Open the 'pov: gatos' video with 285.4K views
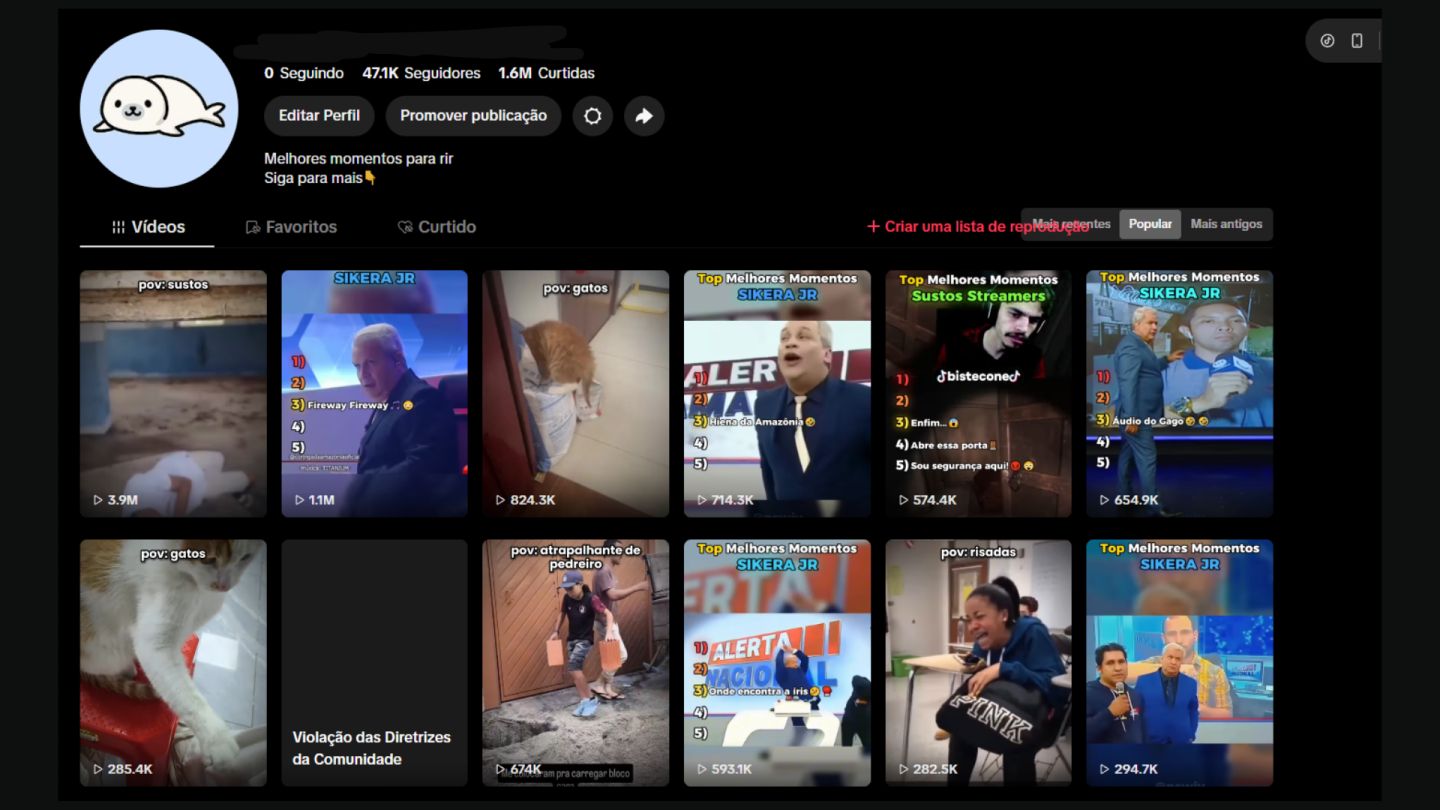1440x810 pixels. [x=173, y=663]
